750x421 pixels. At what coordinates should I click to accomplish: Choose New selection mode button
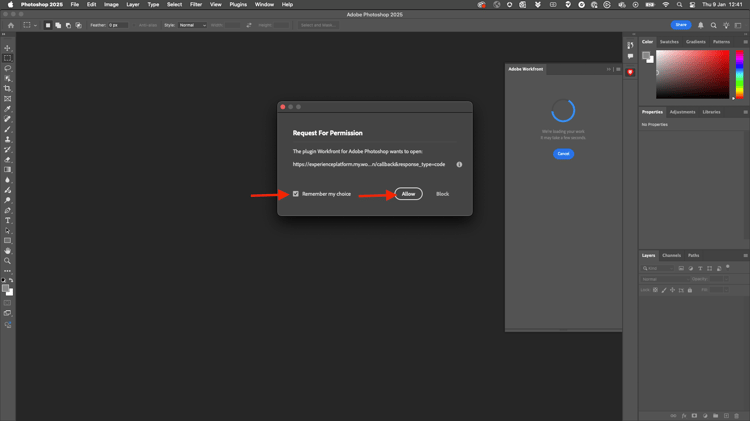pyautogui.click(x=48, y=25)
